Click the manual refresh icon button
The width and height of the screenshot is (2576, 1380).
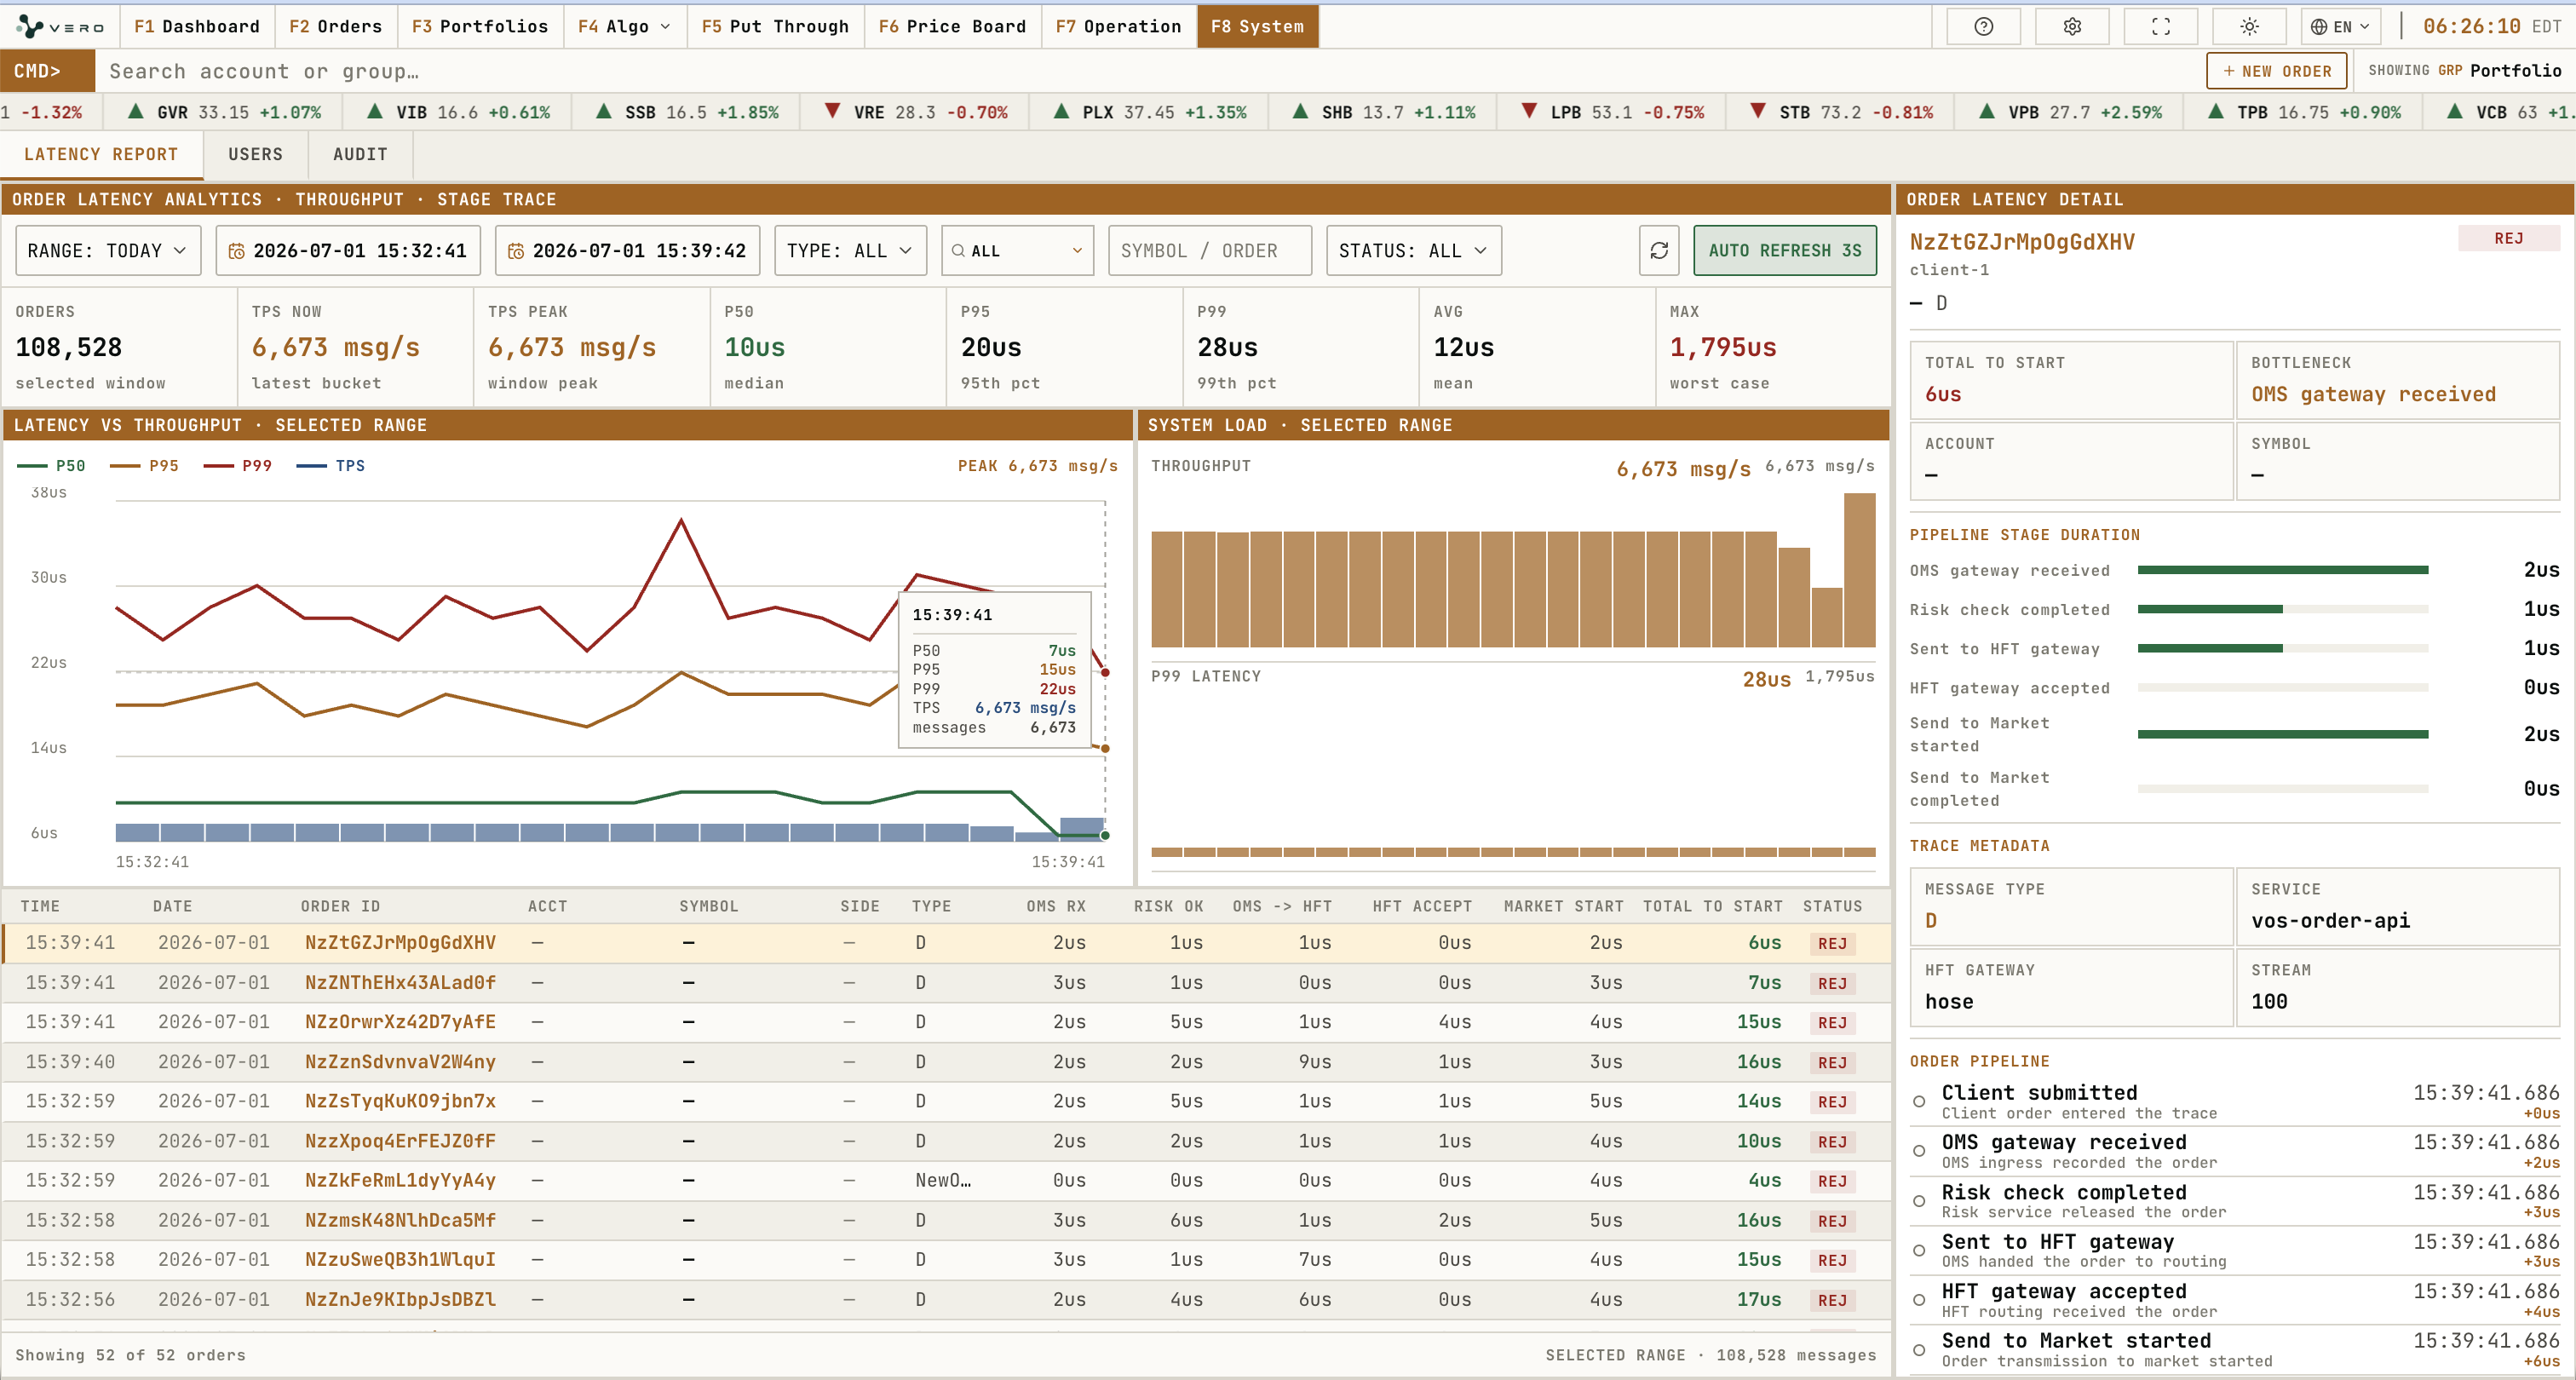[x=1659, y=250]
